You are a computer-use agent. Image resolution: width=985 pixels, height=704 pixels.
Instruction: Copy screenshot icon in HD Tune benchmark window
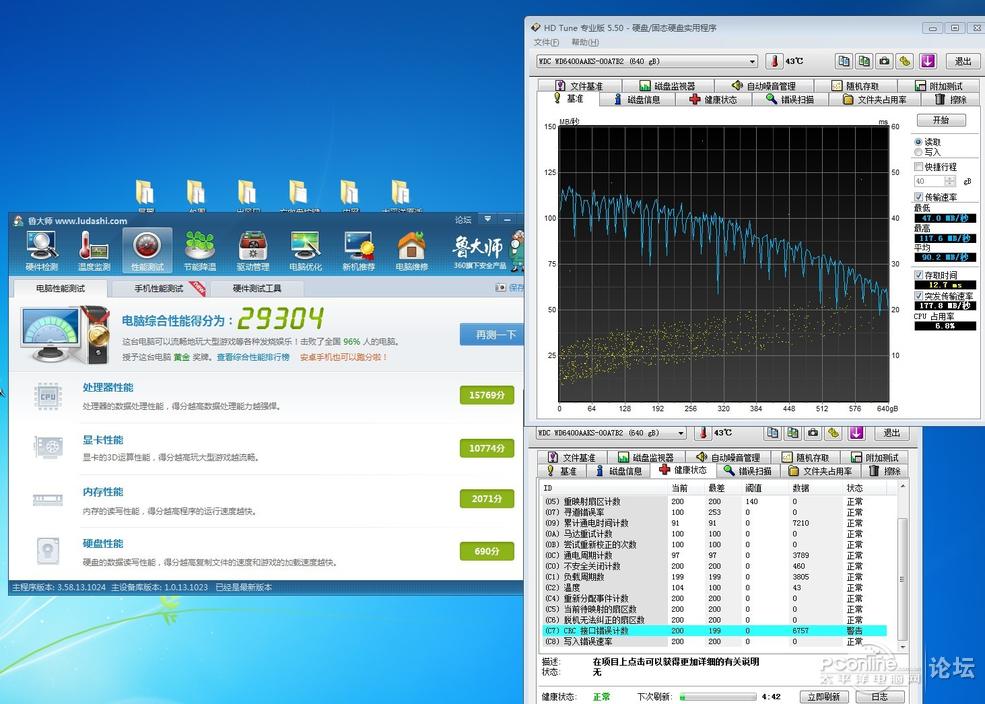[864, 61]
